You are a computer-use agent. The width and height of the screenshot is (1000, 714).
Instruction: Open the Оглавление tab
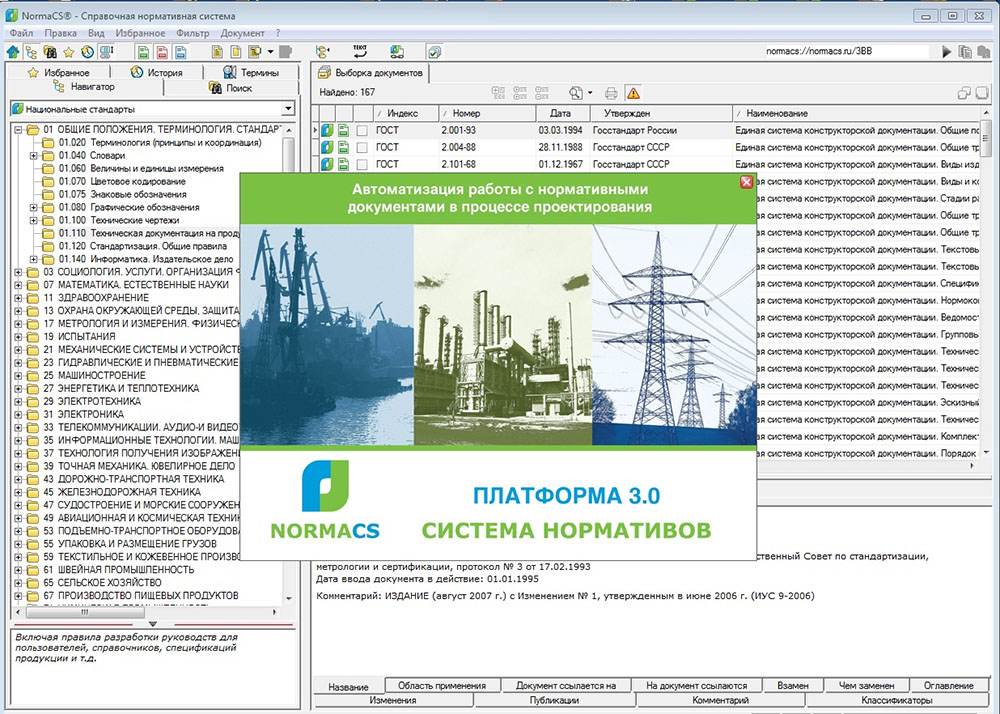(948, 686)
